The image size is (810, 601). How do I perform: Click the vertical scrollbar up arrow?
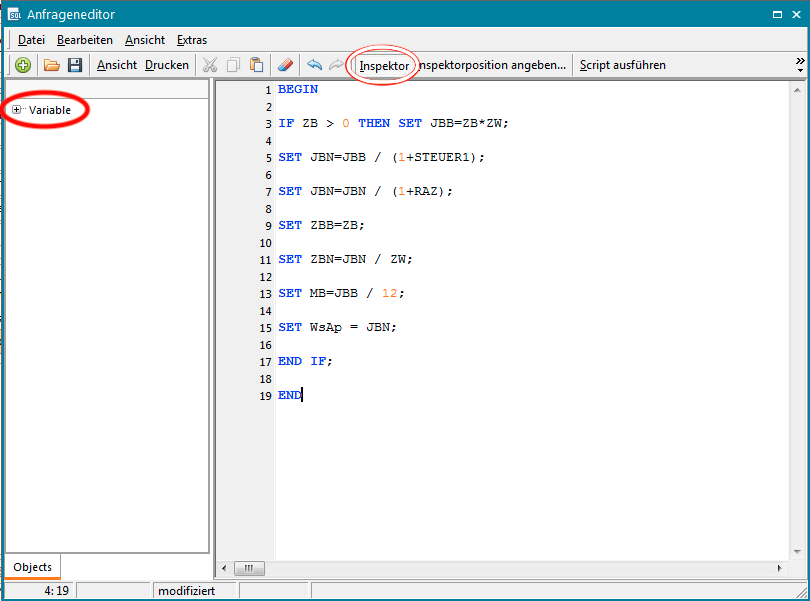(797, 90)
